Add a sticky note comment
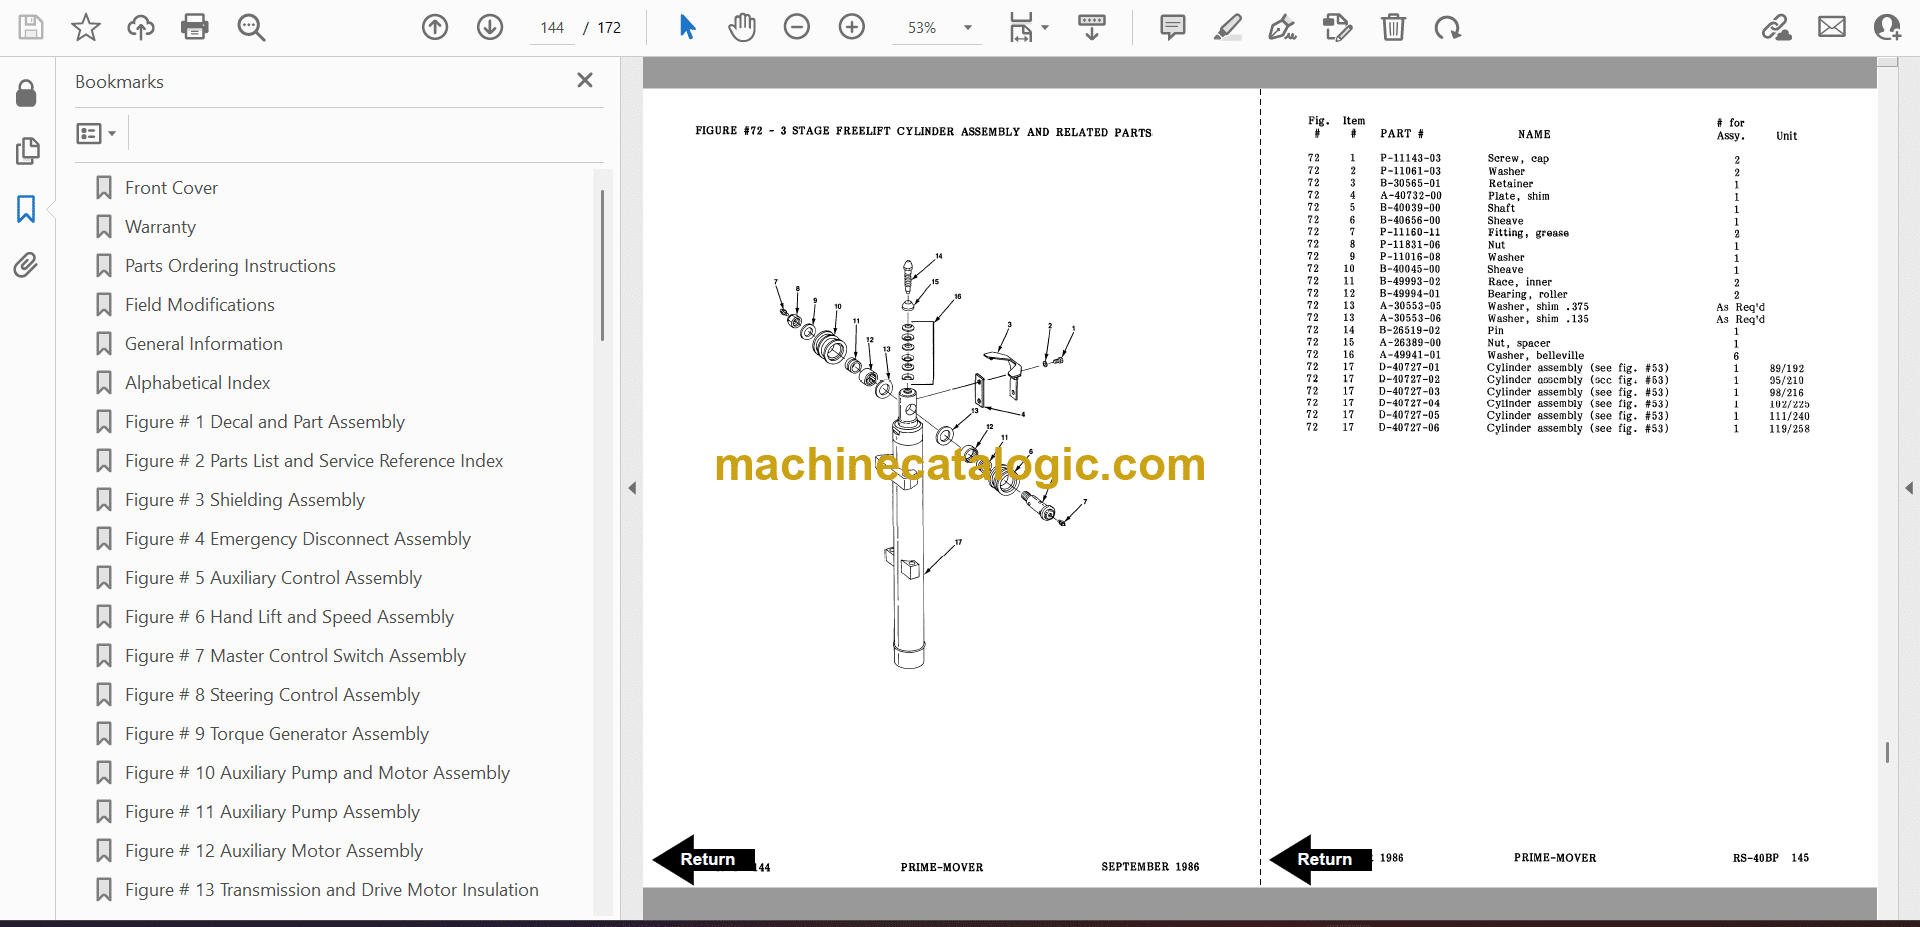 click(x=1173, y=27)
